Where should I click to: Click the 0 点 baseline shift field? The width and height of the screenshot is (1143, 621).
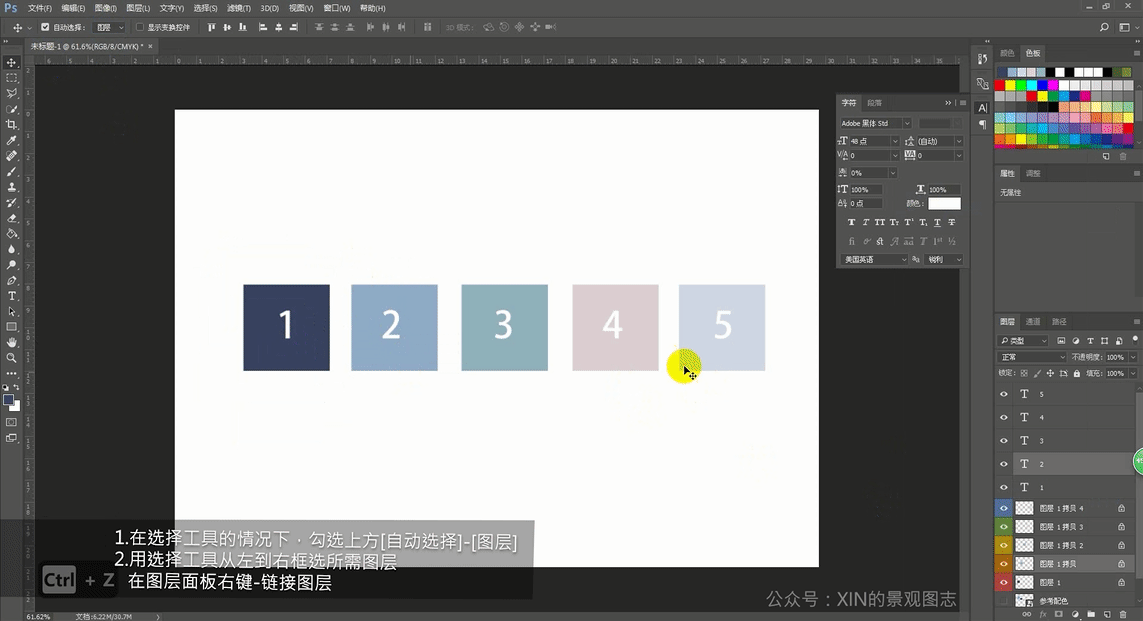click(866, 203)
